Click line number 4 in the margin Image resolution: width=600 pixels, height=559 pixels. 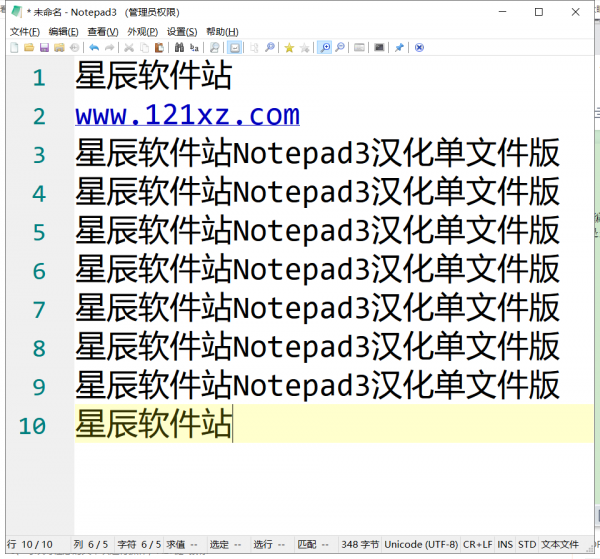39,194
